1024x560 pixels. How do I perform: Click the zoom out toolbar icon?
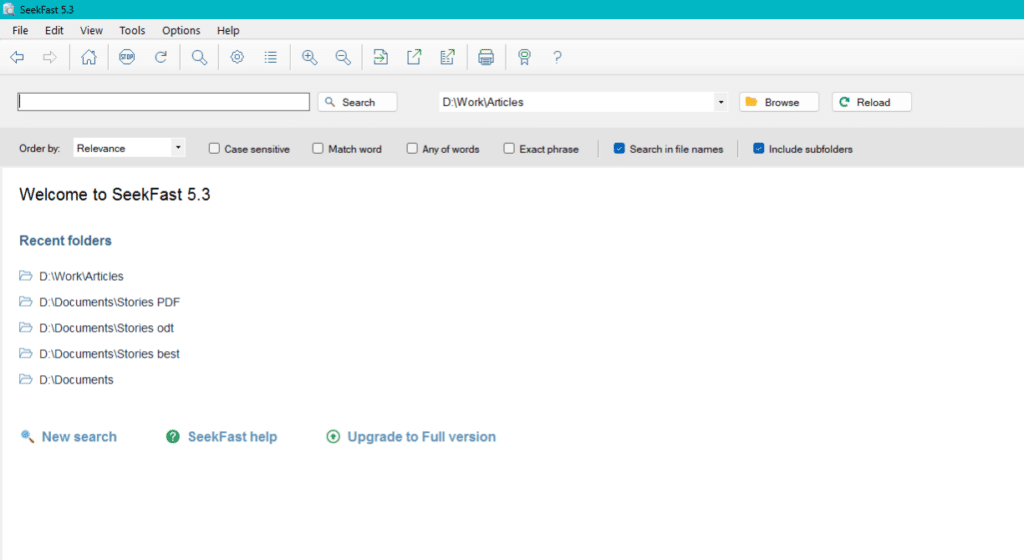[x=343, y=57]
